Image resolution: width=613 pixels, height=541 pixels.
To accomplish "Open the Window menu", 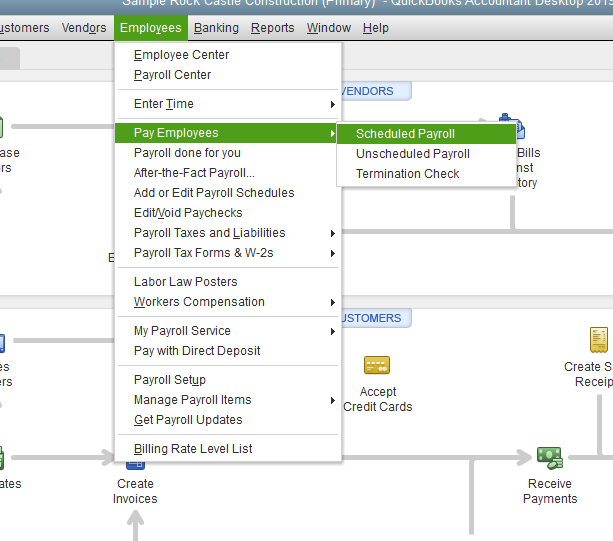I will [x=328, y=28].
